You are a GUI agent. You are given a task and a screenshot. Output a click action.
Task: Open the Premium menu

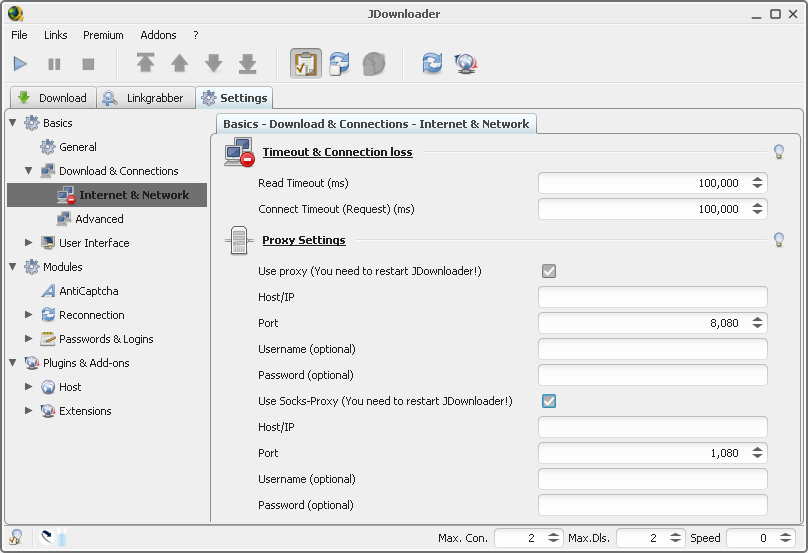tap(103, 35)
